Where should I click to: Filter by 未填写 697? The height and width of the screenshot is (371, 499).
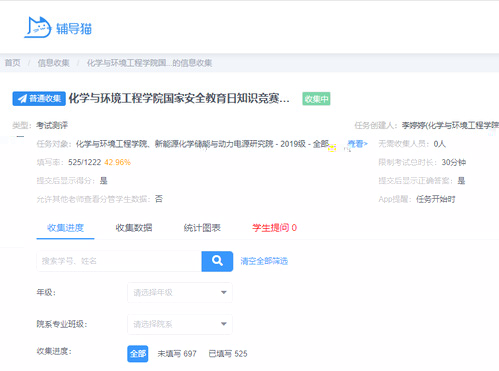click(177, 354)
